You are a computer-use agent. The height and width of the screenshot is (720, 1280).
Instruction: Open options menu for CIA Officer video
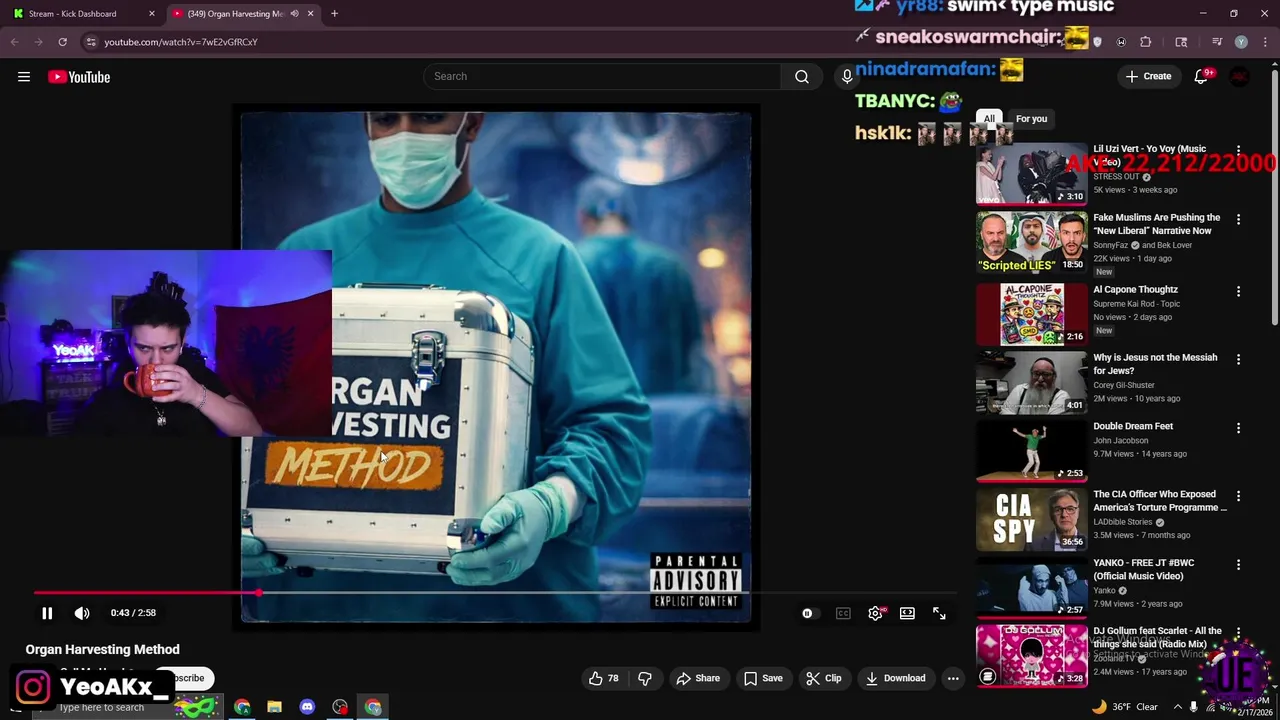1238,496
